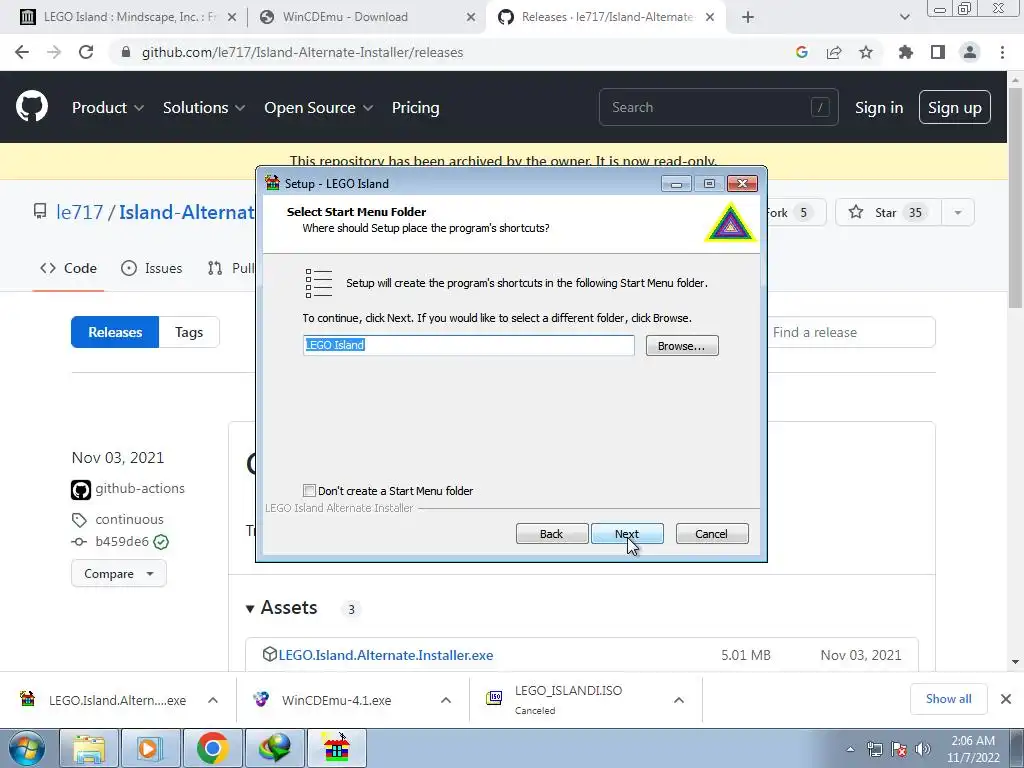Open Windows Explorer from the taskbar

coord(89,748)
